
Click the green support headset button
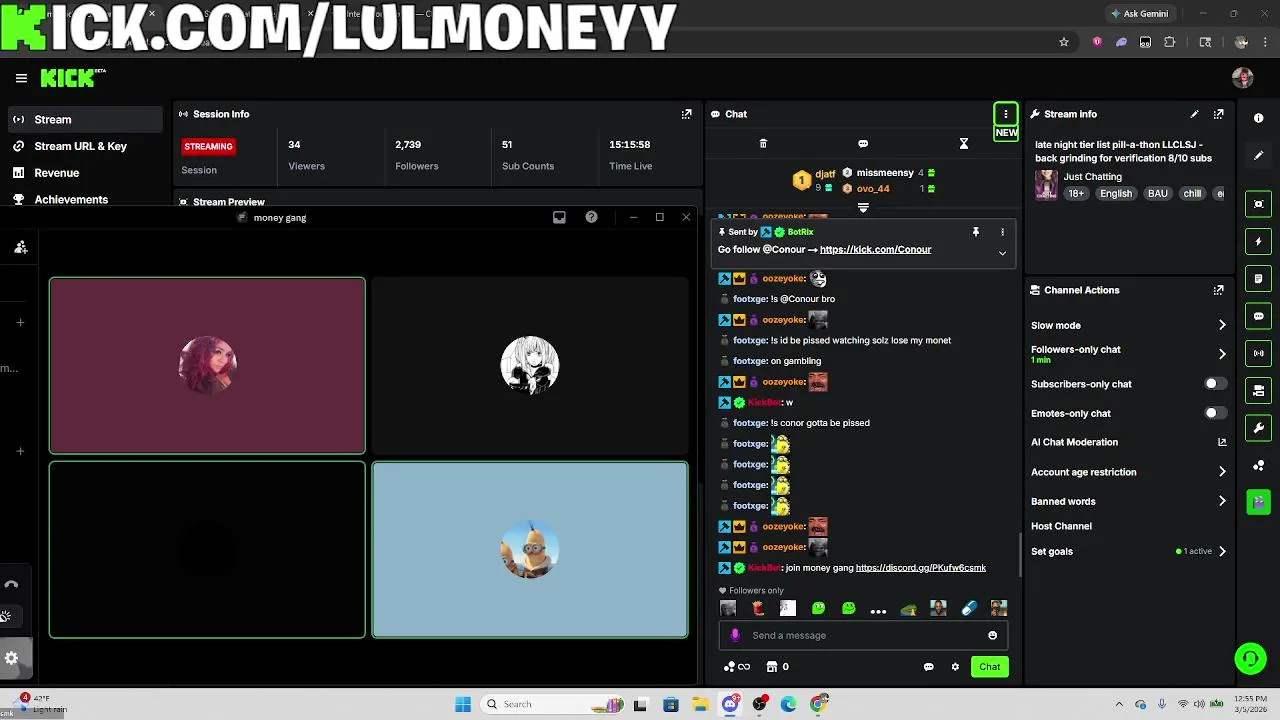pyautogui.click(x=1250, y=658)
